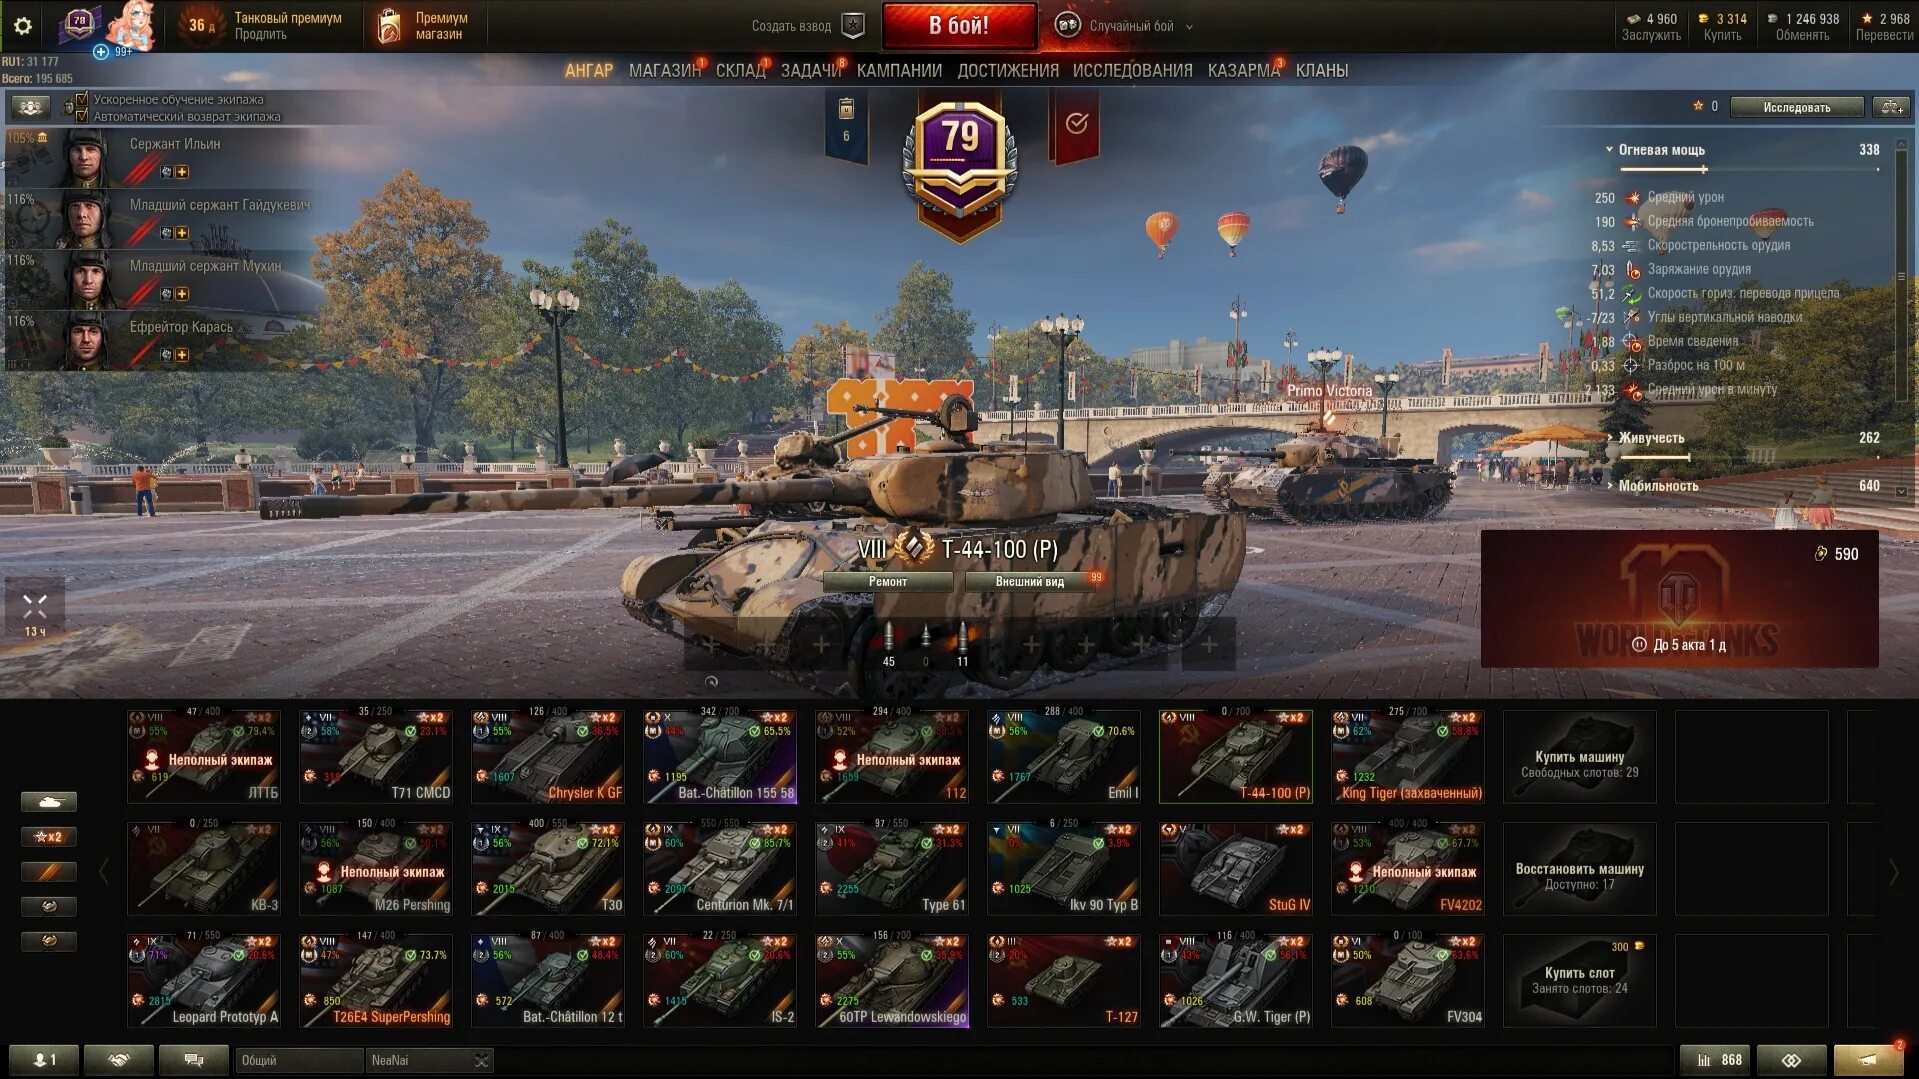Switch to the ИССЛЕДОВАНИЯ tab
Viewport: 1919px width, 1079px height.
click(1132, 71)
